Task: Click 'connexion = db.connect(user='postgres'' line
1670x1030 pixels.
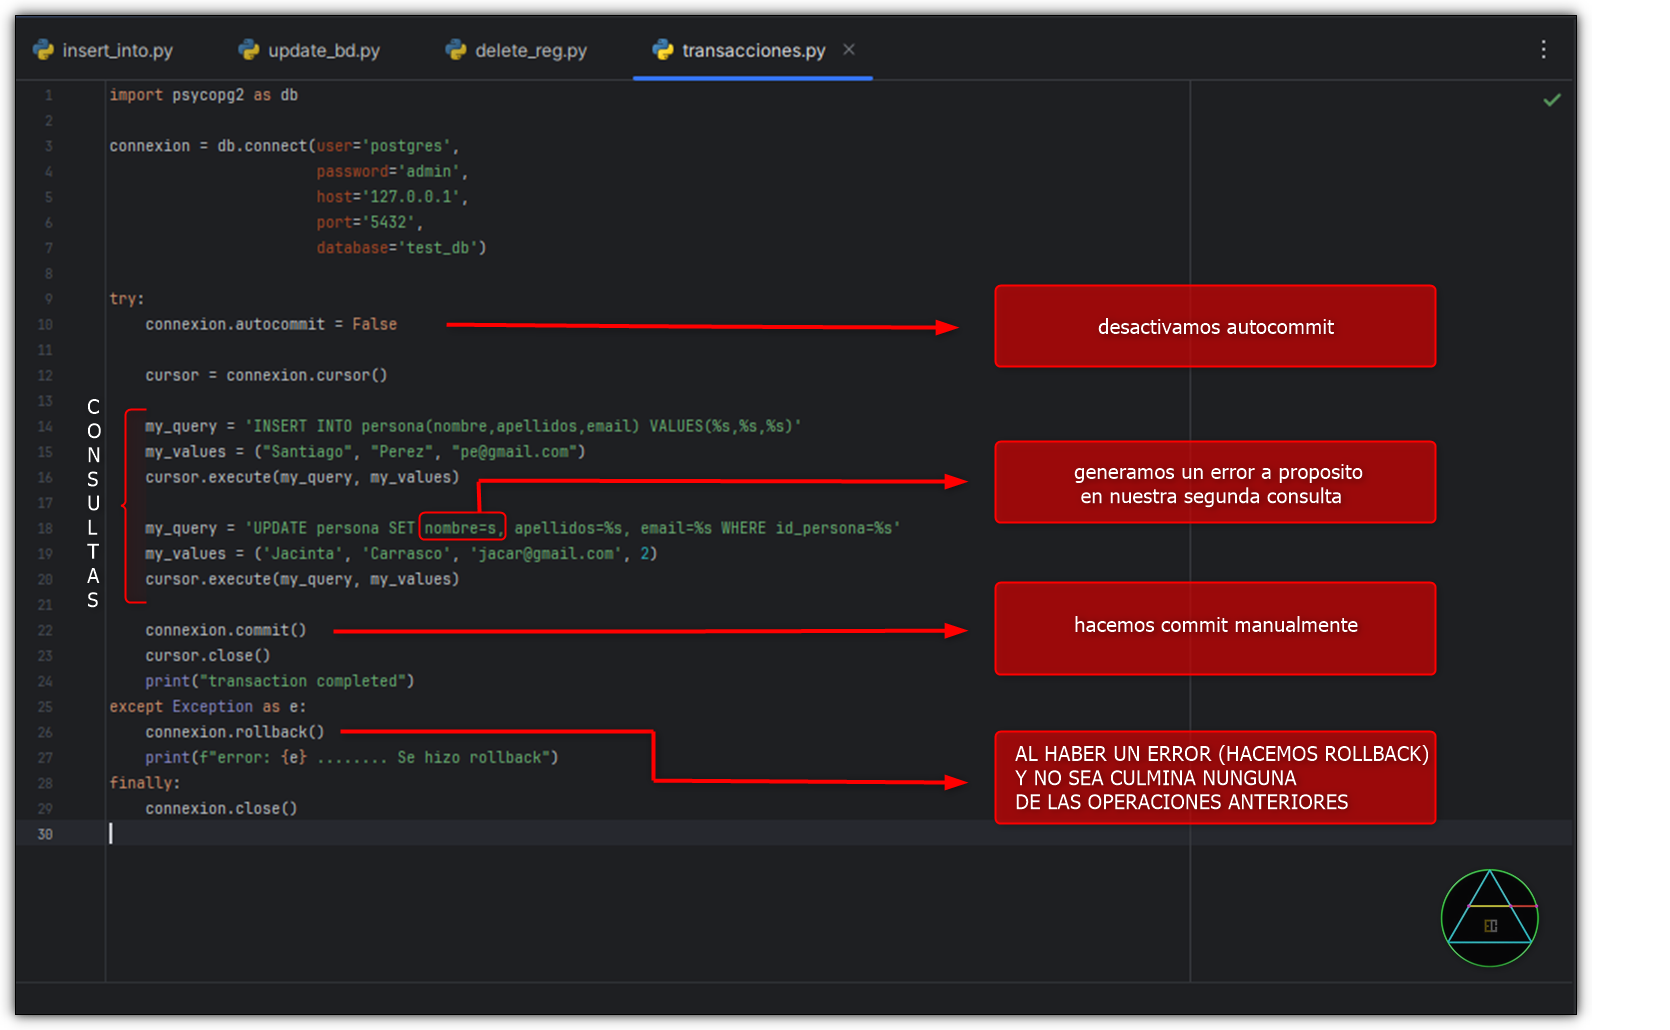Action: 284,146
